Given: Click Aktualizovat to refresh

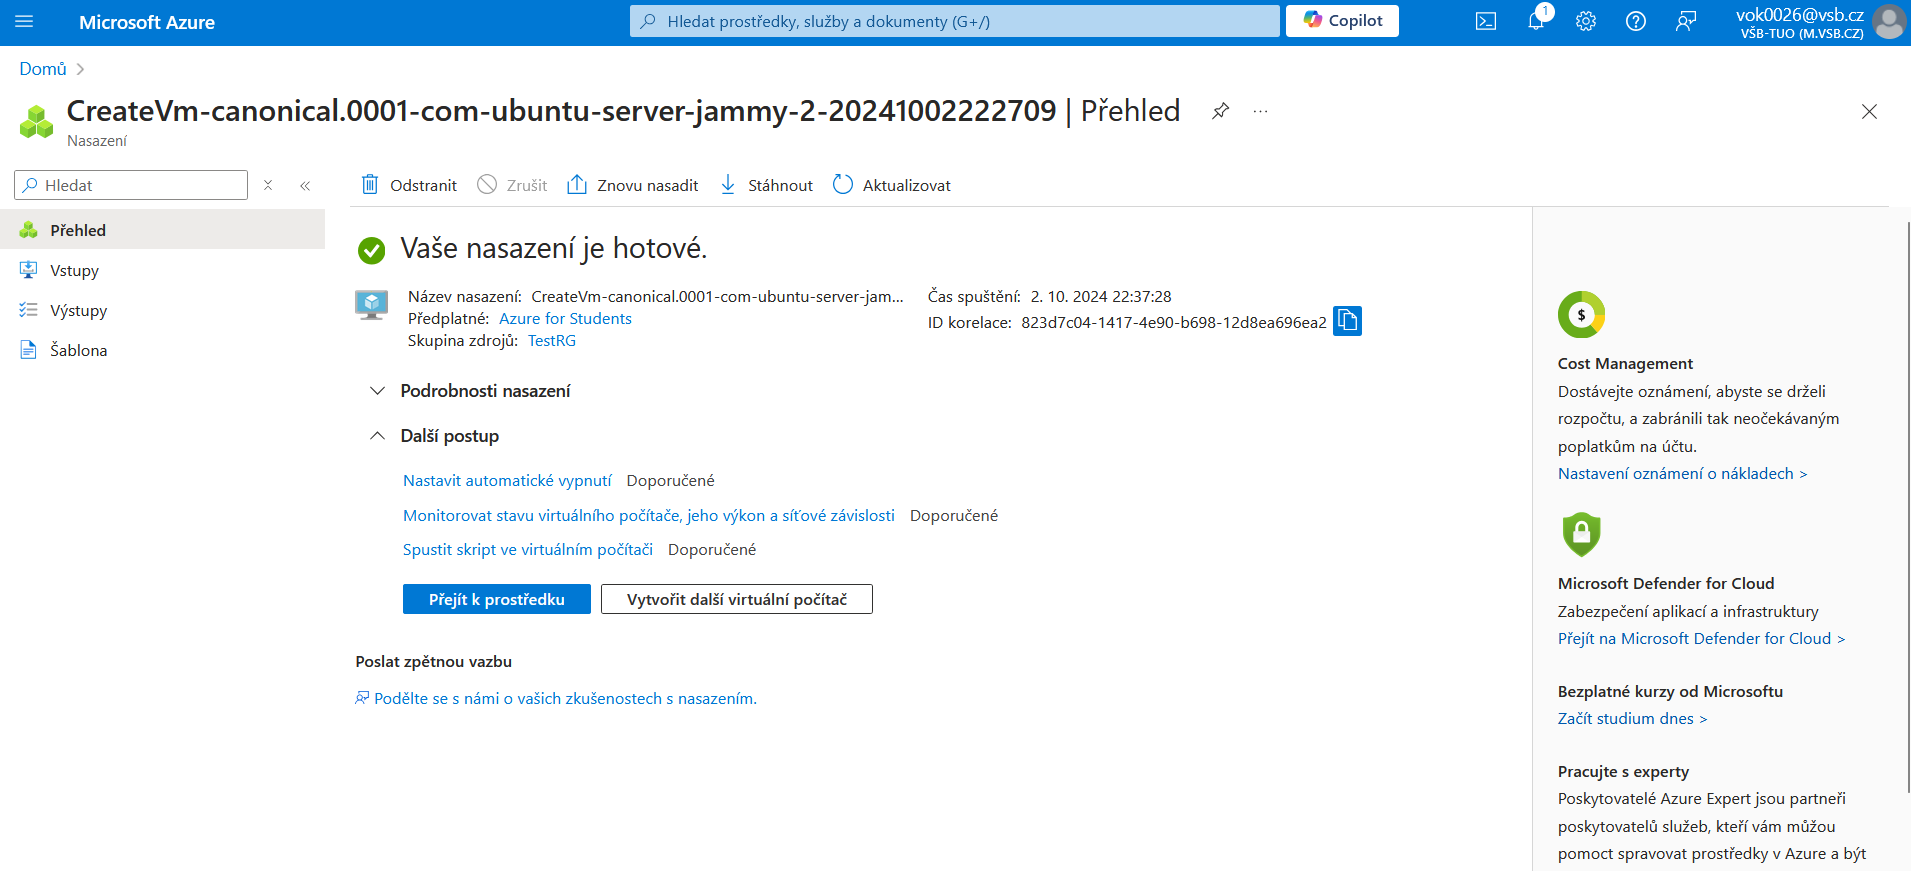Looking at the screenshot, I should 892,185.
